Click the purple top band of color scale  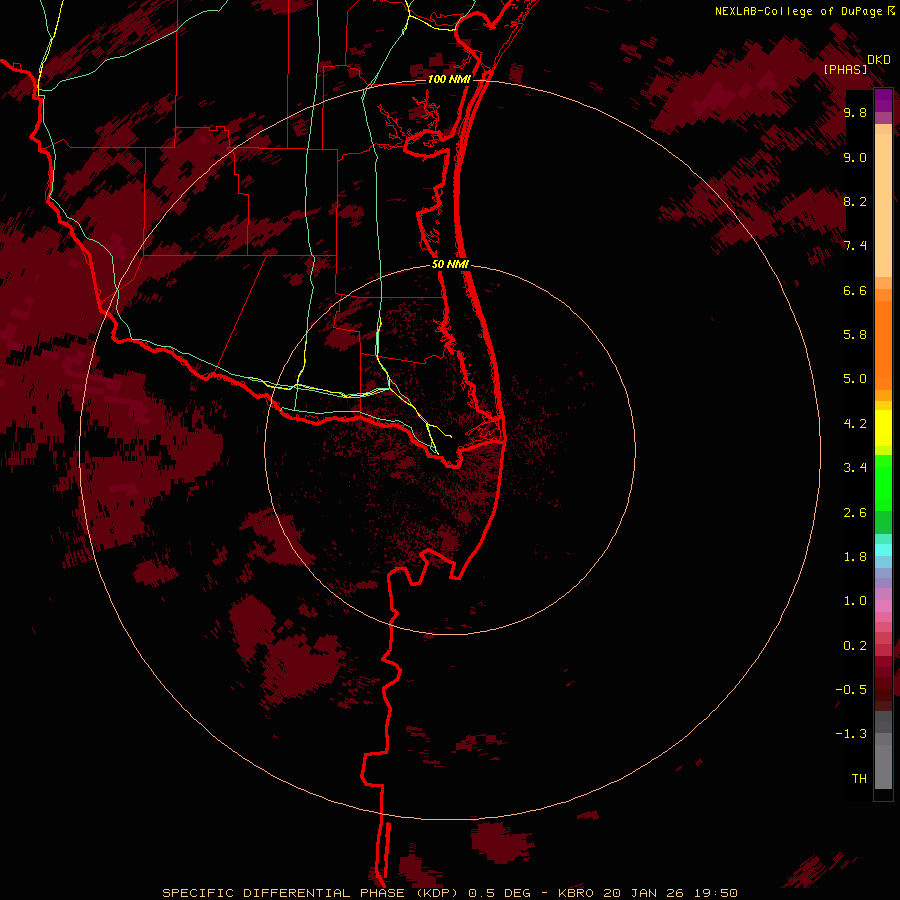click(883, 100)
